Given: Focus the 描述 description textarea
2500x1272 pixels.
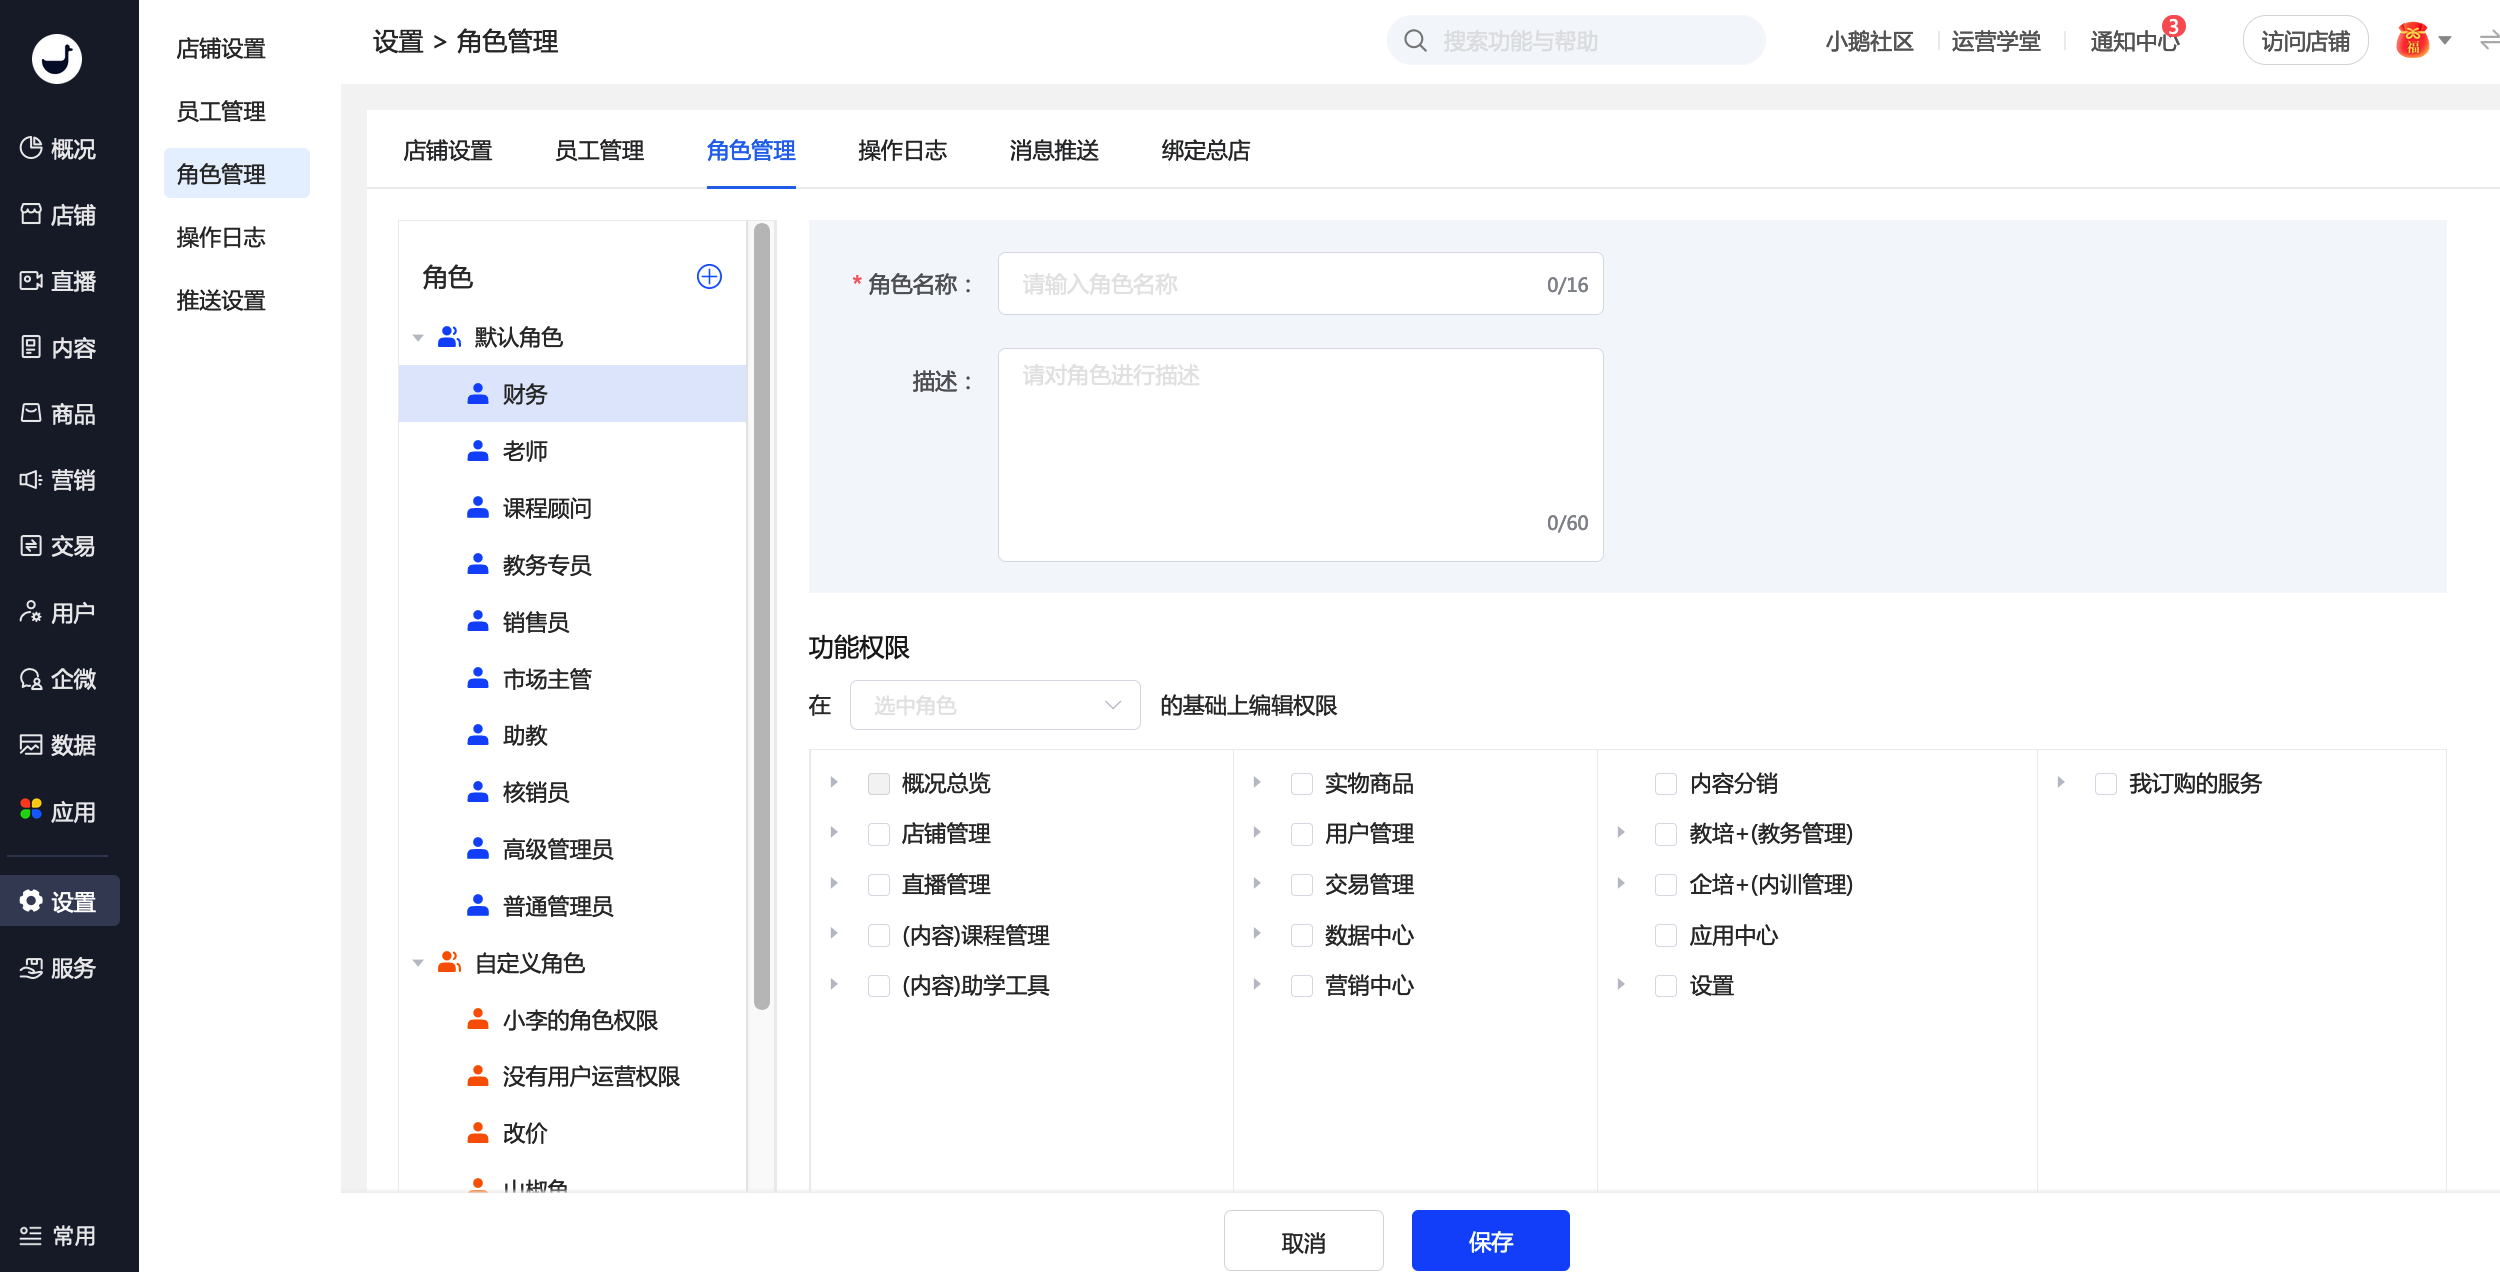Looking at the screenshot, I should (1300, 455).
